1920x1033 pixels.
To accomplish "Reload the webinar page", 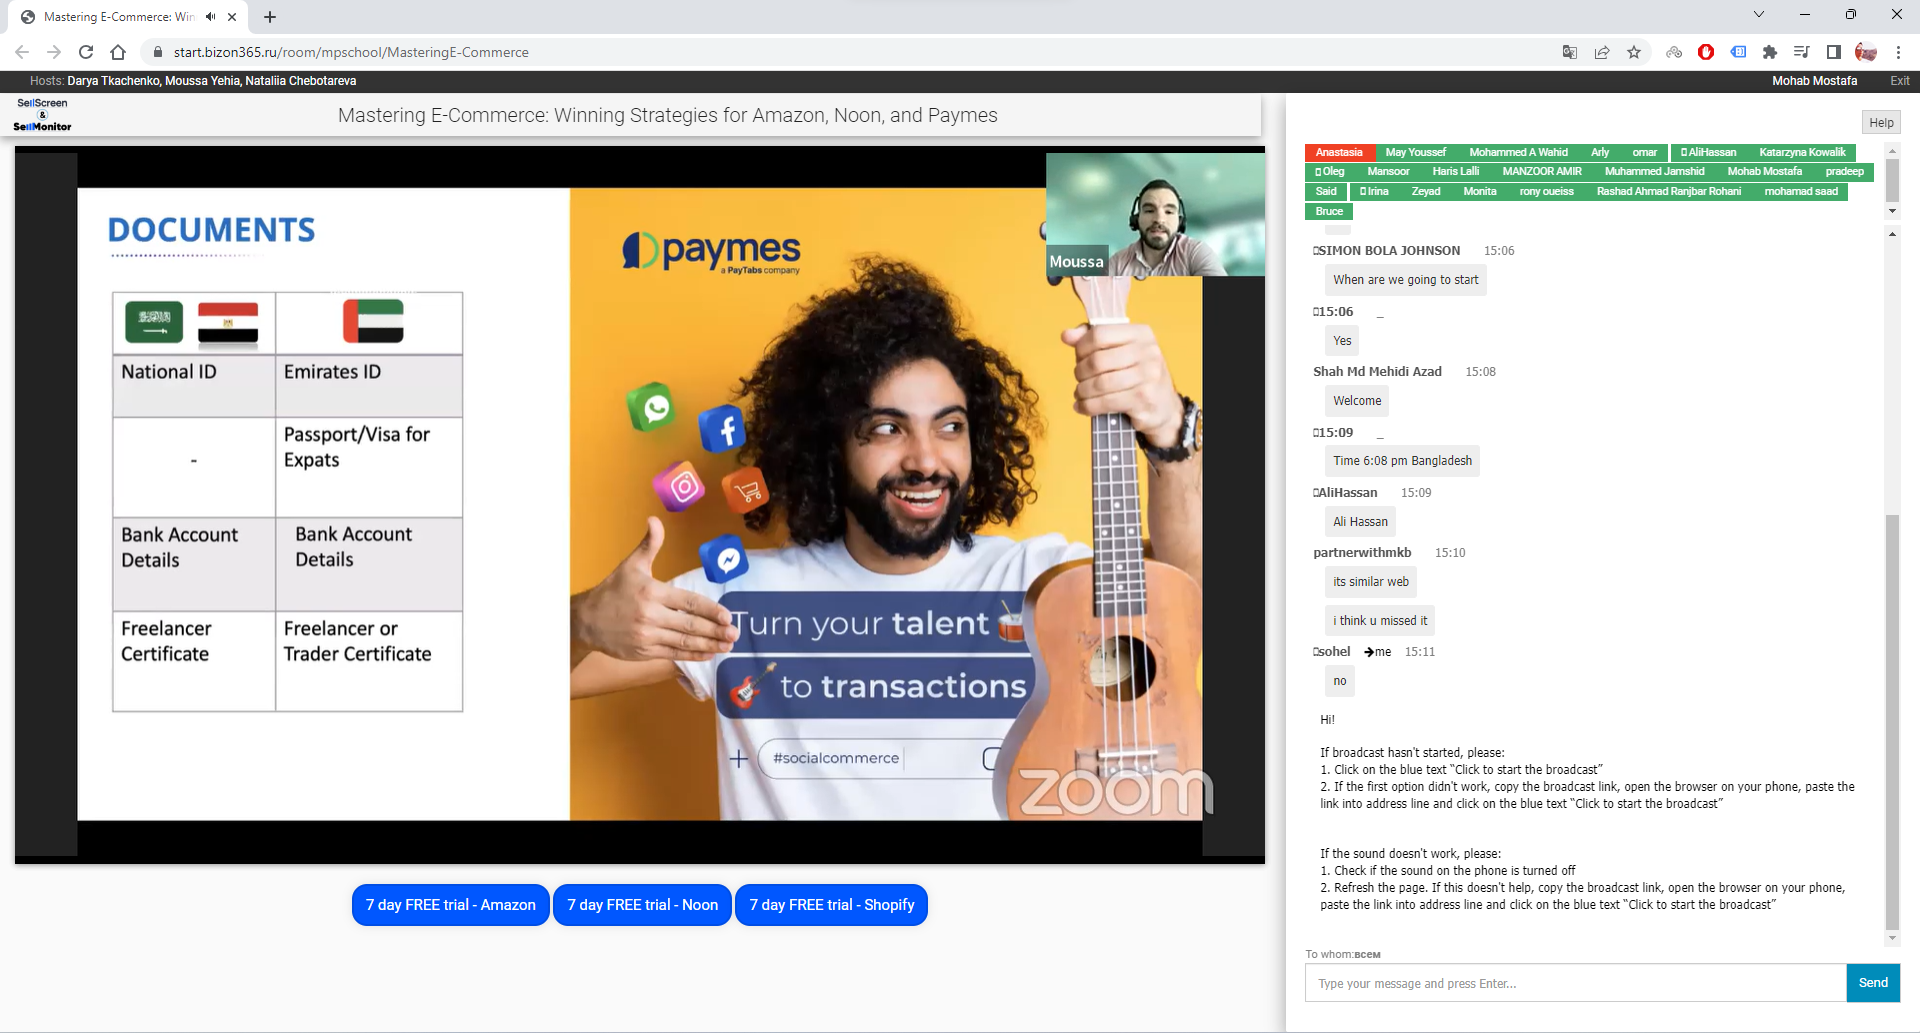I will pyautogui.click(x=86, y=52).
